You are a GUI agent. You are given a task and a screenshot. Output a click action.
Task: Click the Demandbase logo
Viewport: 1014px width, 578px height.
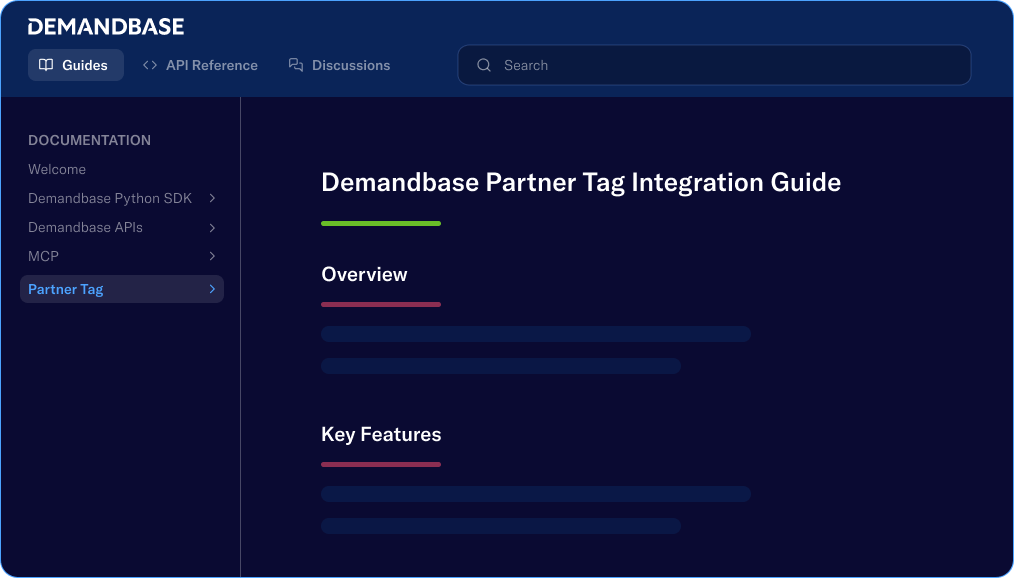[106, 27]
